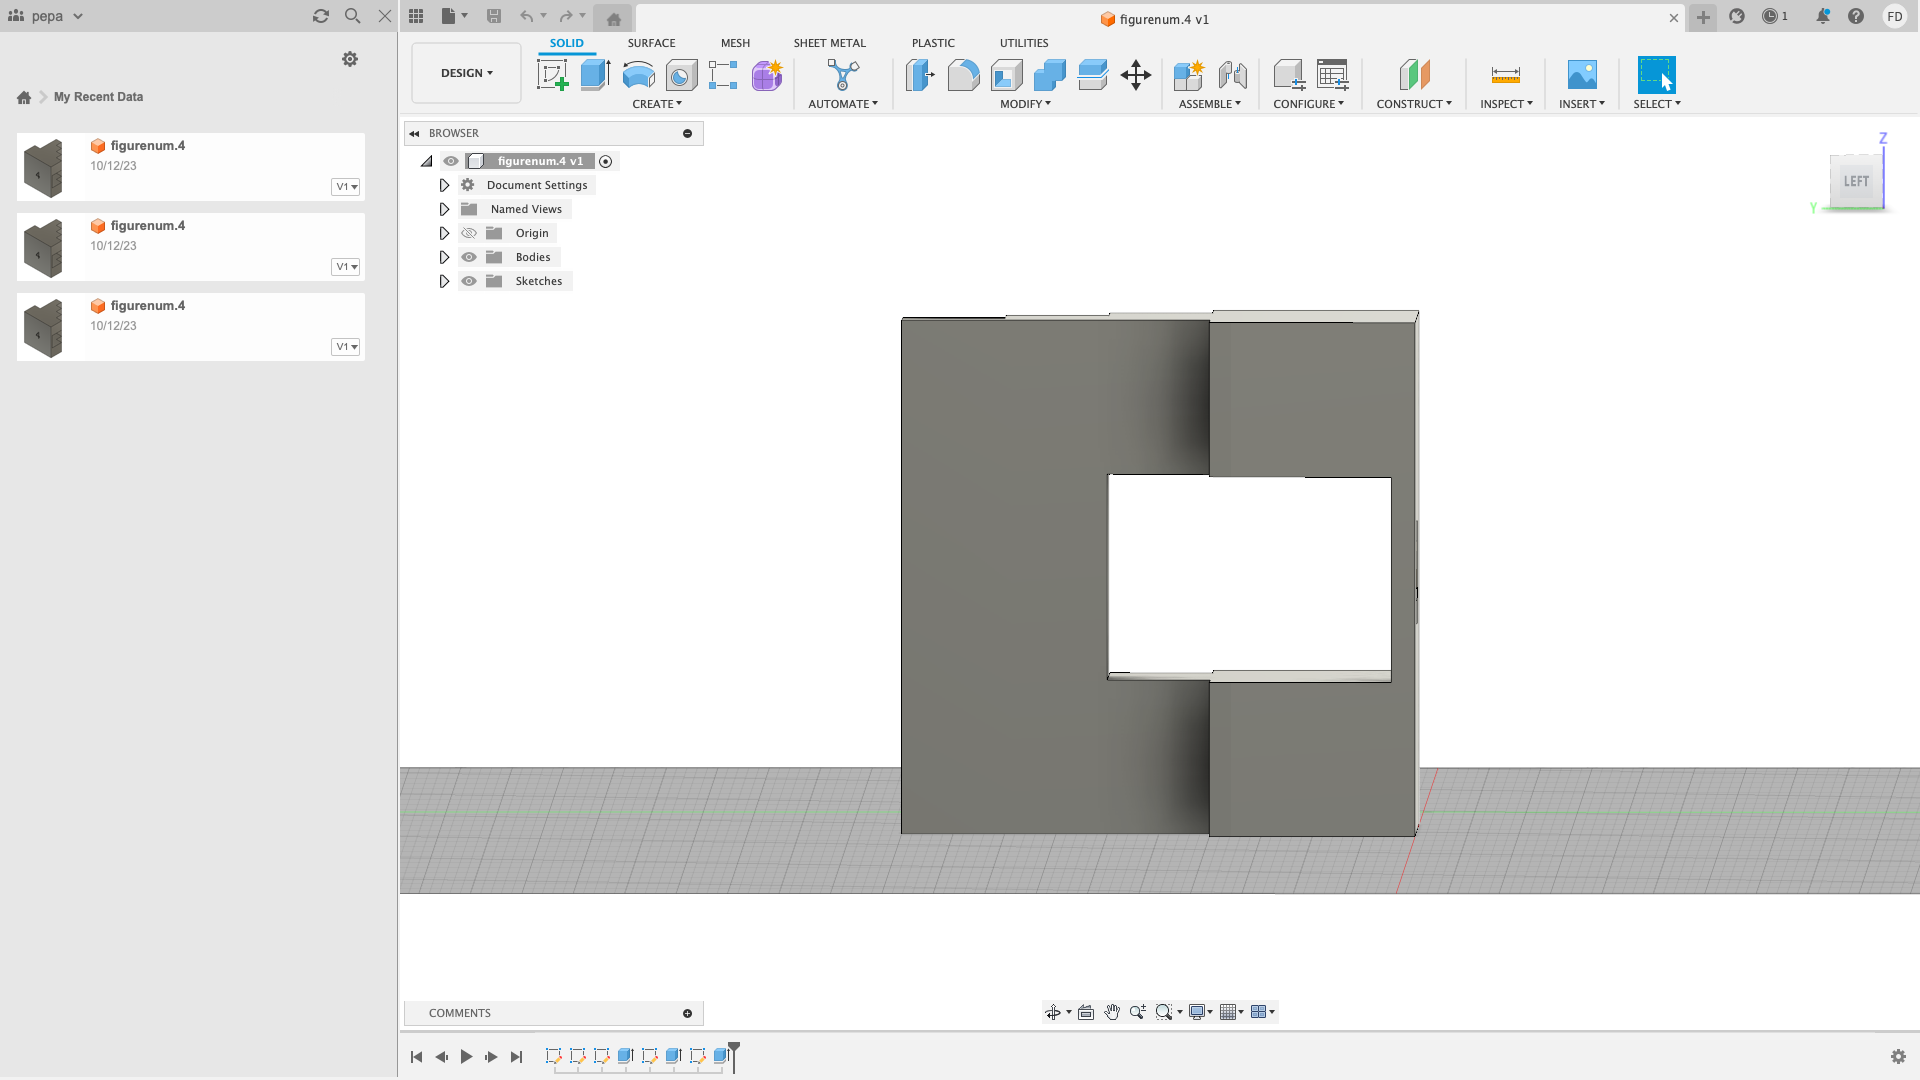The width and height of the screenshot is (1920, 1080).
Task: Open the MODIFY dropdown menu
Action: [x=1025, y=104]
